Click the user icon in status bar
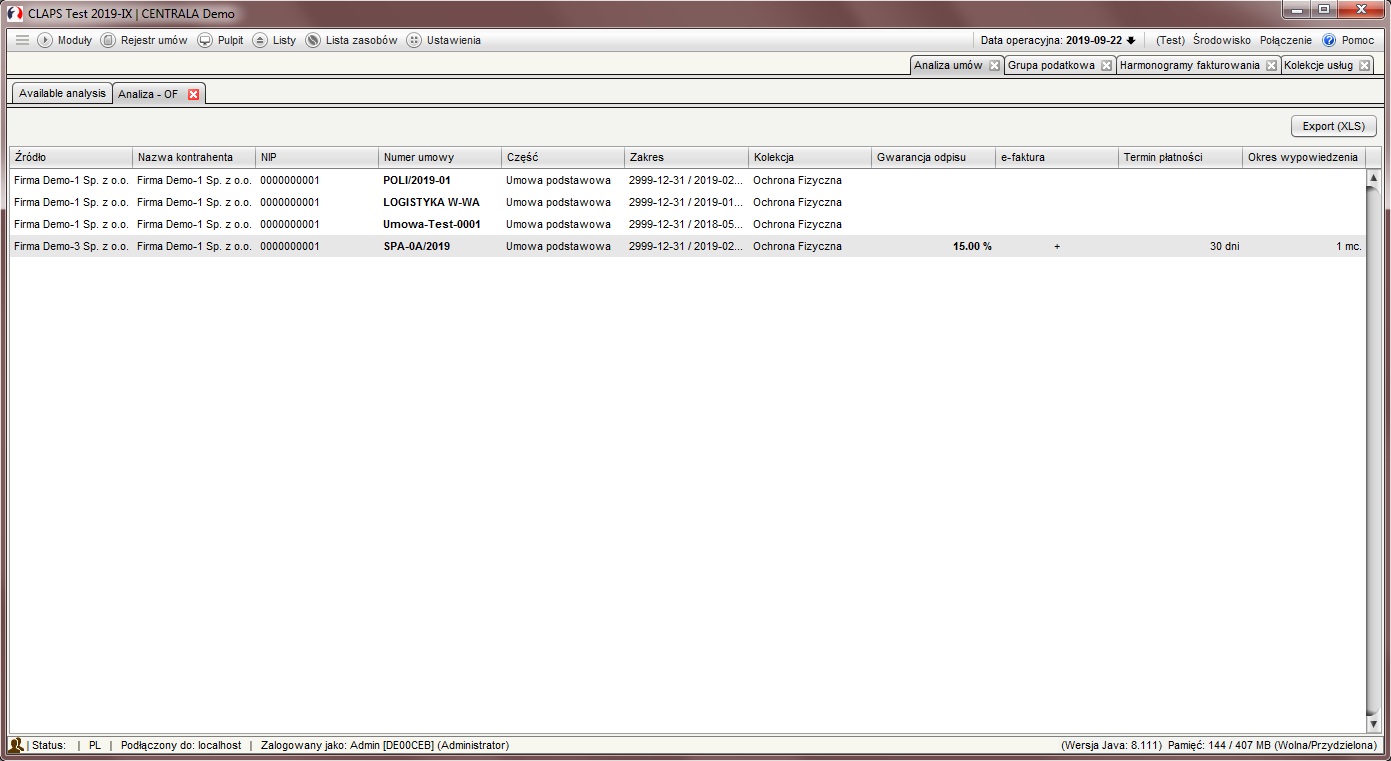The image size is (1391, 761). click(16, 745)
